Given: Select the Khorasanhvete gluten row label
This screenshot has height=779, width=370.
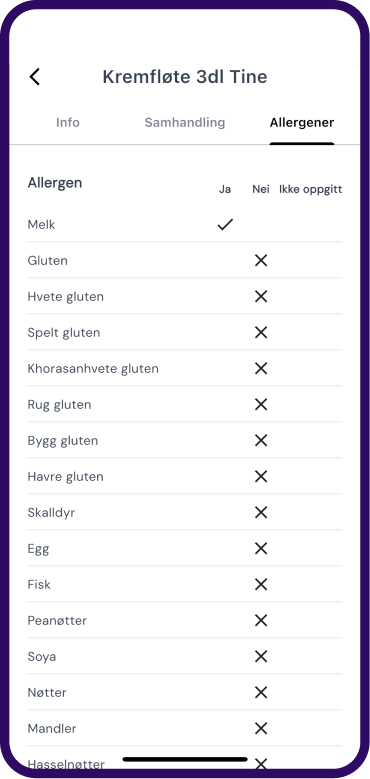Looking at the screenshot, I should 93,369.
